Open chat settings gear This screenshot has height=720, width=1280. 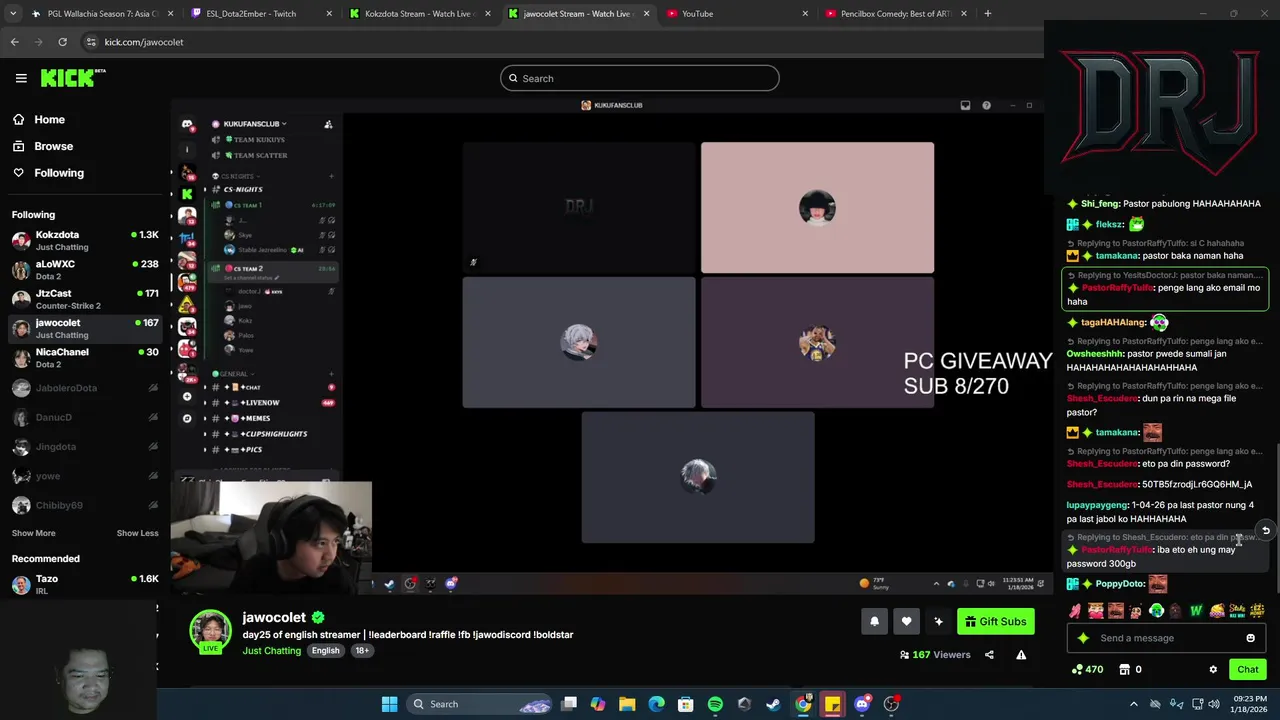pyautogui.click(x=1213, y=669)
